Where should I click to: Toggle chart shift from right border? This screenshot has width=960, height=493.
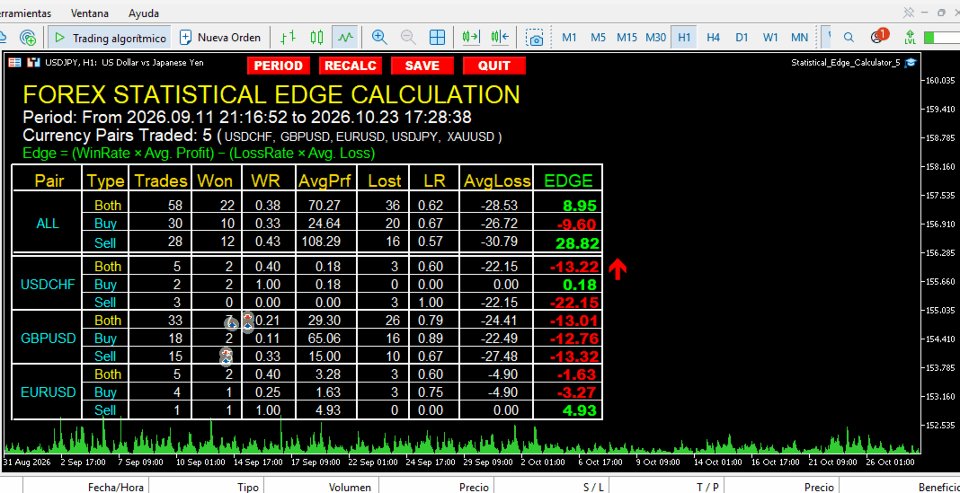click(x=501, y=37)
